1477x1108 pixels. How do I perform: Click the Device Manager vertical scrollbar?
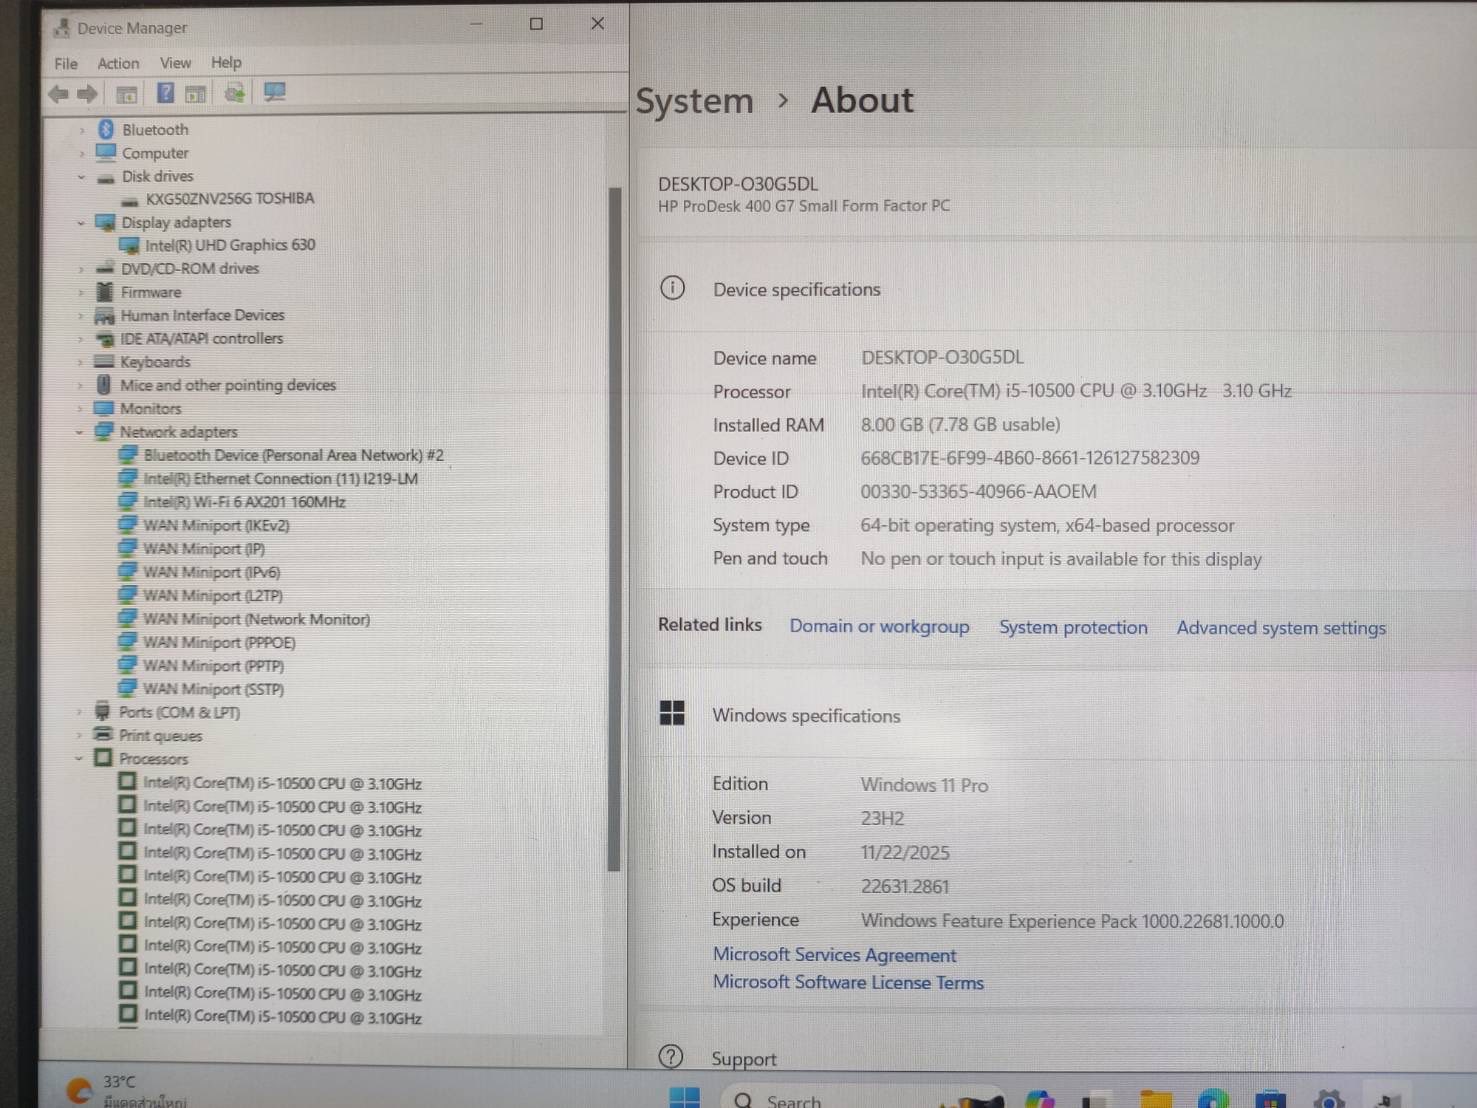(614, 528)
